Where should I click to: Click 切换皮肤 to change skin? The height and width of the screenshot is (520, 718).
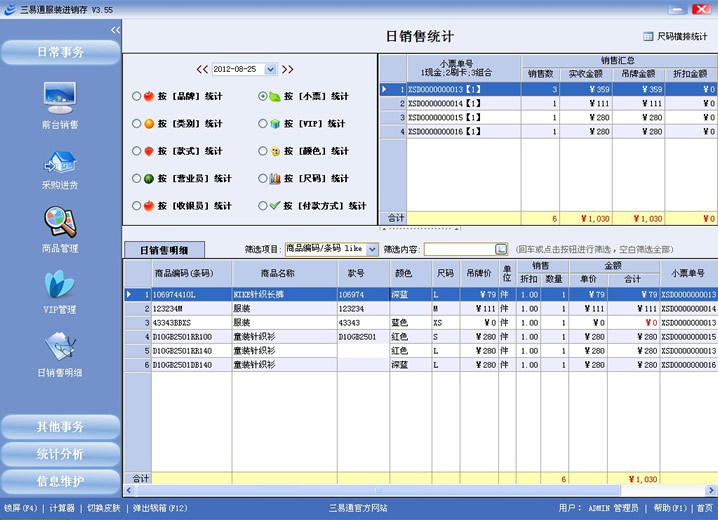point(103,508)
